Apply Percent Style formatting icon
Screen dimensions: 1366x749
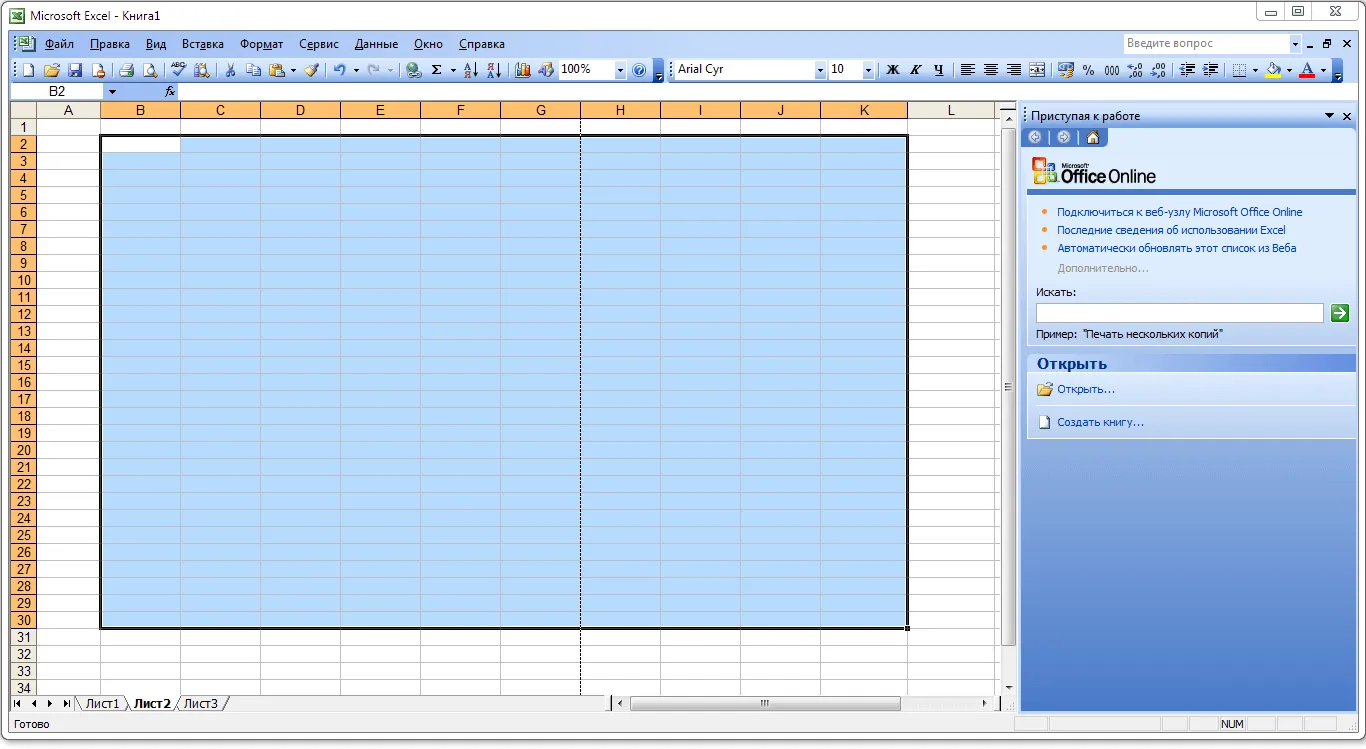pyautogui.click(x=1088, y=70)
